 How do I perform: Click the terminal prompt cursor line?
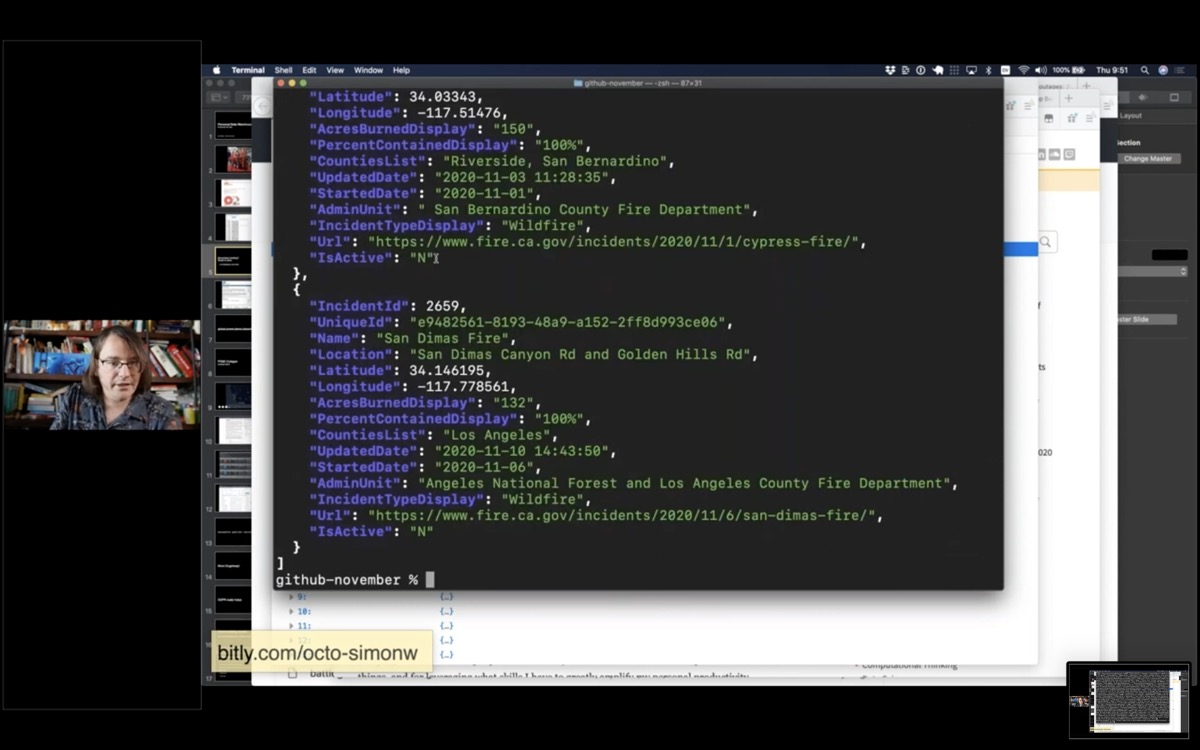click(x=430, y=580)
